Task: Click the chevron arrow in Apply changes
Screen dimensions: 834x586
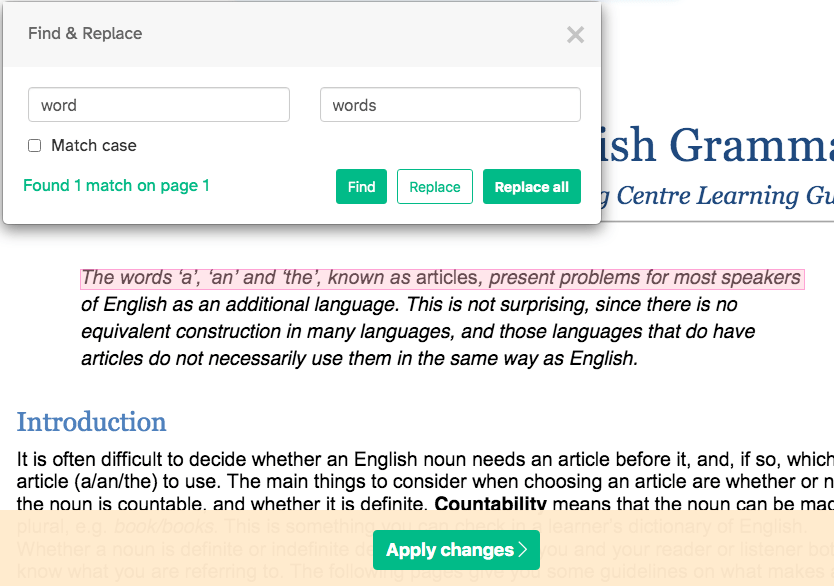Action: click(523, 550)
